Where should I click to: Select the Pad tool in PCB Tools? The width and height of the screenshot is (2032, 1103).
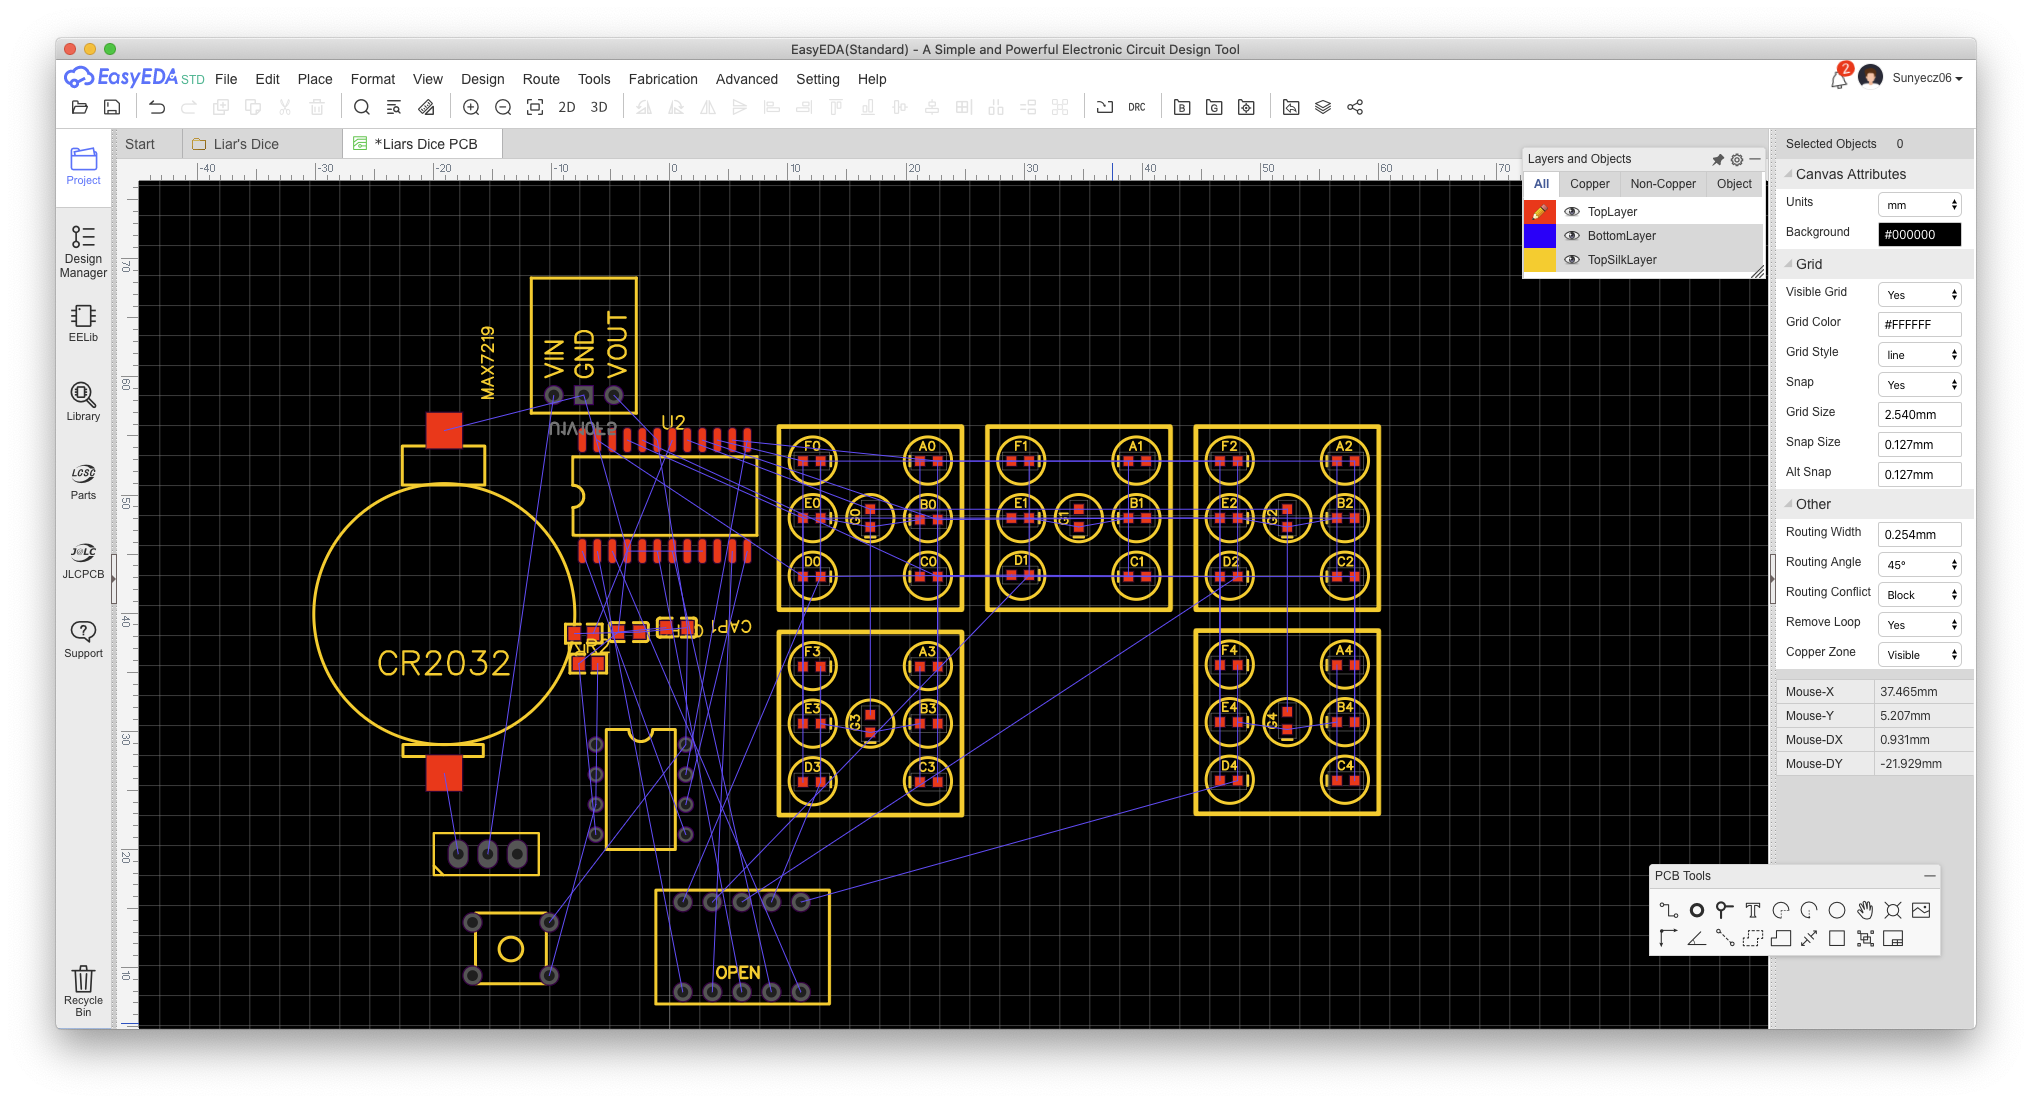tap(1696, 910)
